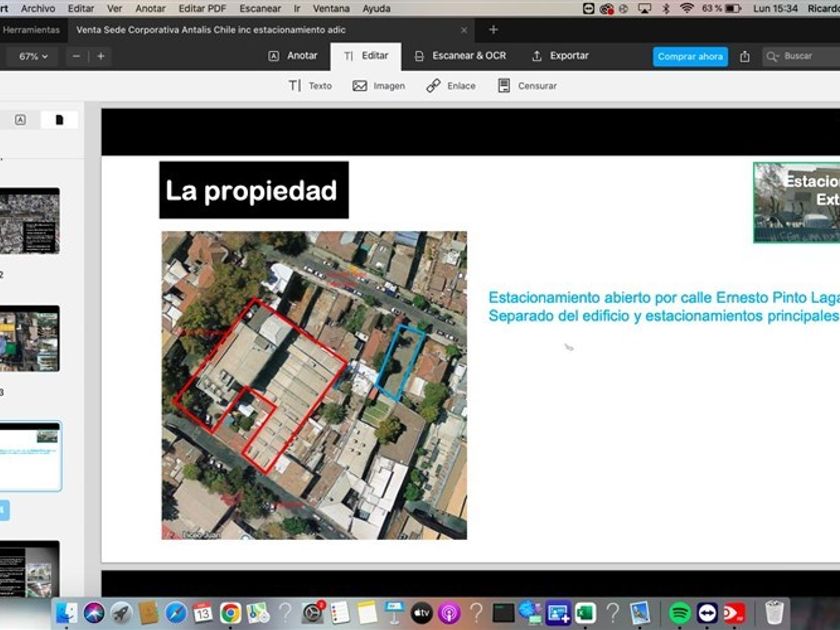Click the Wi-Fi status menu icon
Viewport: 840px width, 630px height.
coord(686,9)
